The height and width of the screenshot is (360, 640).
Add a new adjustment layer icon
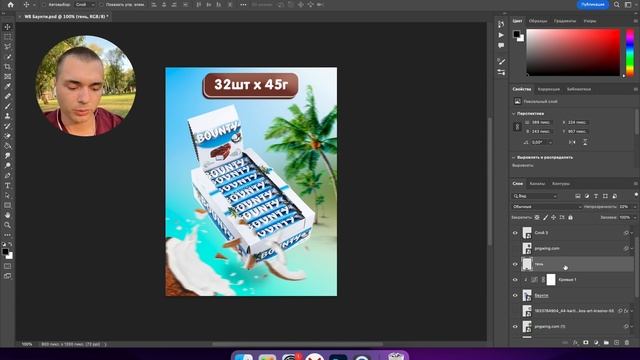click(596, 342)
